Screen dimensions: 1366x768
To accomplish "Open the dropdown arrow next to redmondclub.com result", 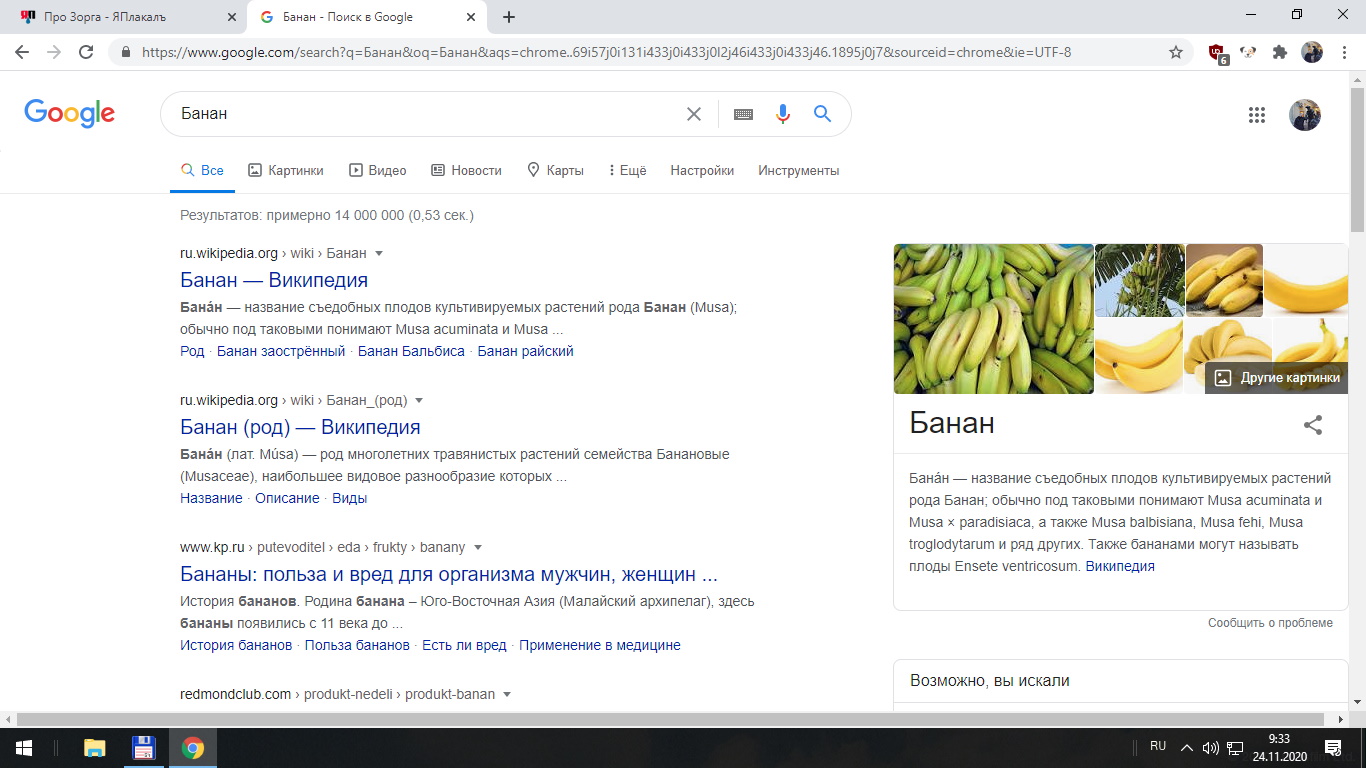I will tap(507, 695).
